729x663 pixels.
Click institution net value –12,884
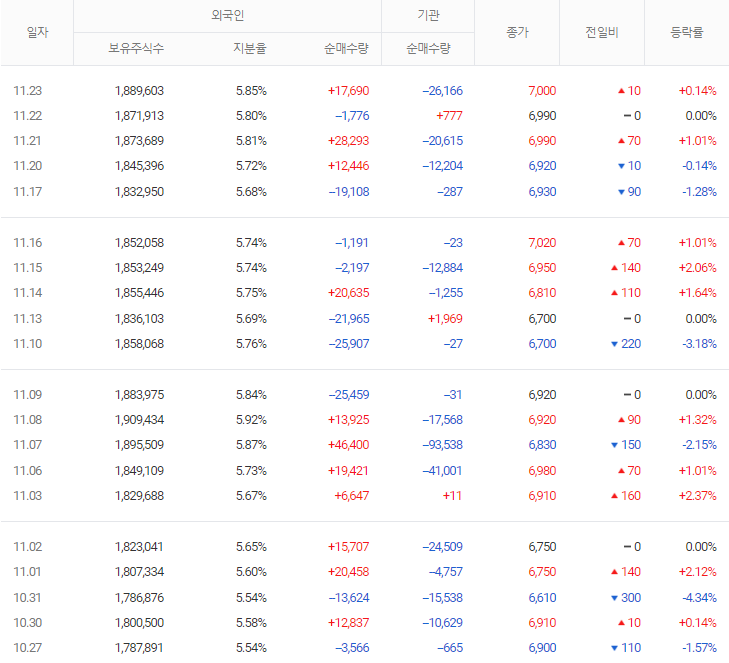pos(443,268)
